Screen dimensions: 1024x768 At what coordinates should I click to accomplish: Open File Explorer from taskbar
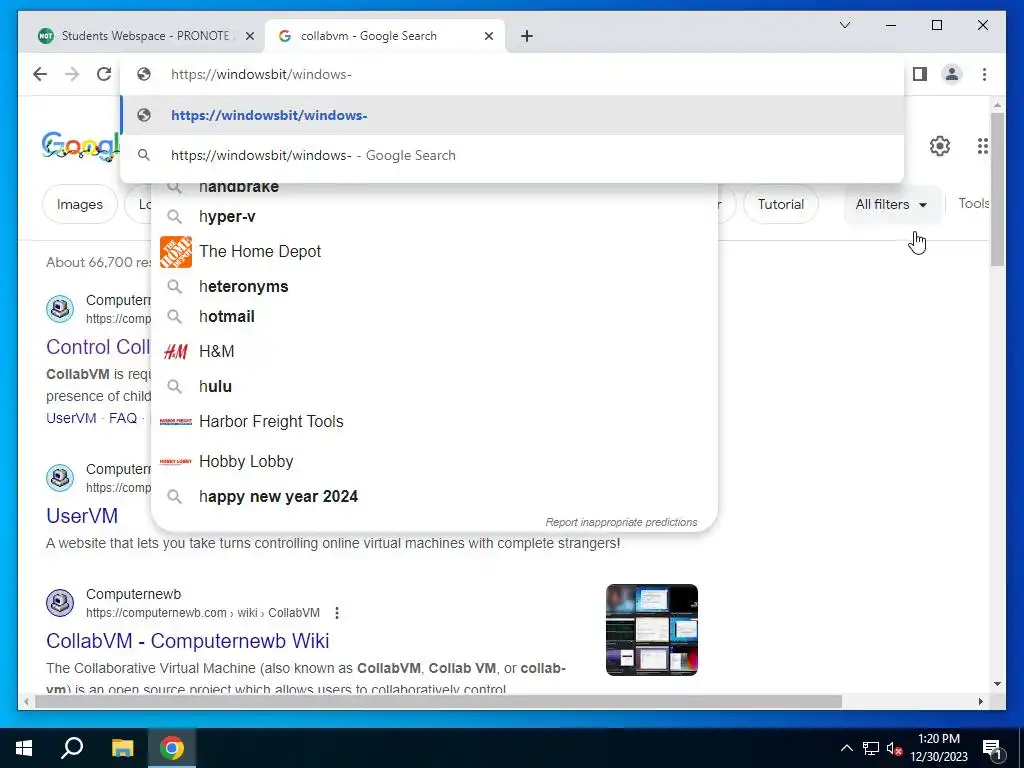point(122,748)
